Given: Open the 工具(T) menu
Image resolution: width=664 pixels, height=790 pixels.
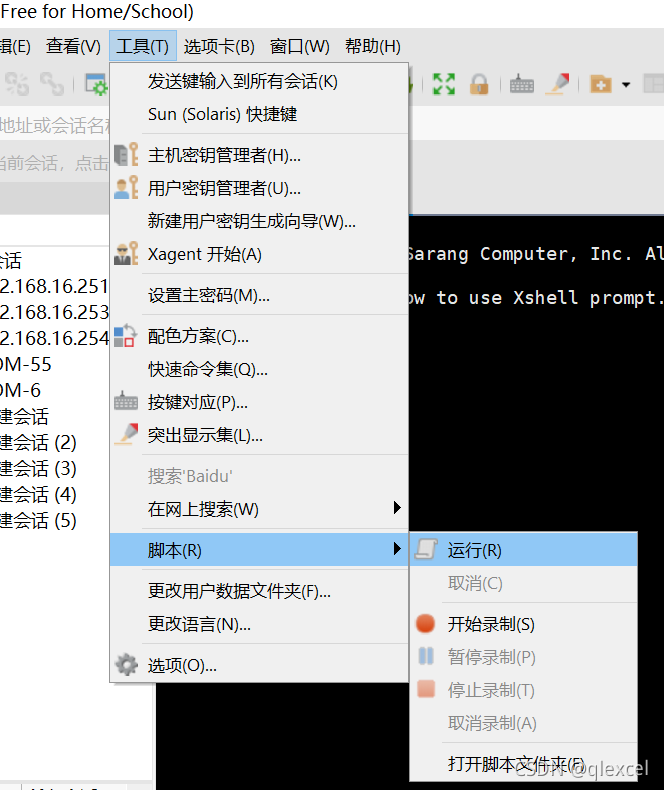Looking at the screenshot, I should [143, 46].
